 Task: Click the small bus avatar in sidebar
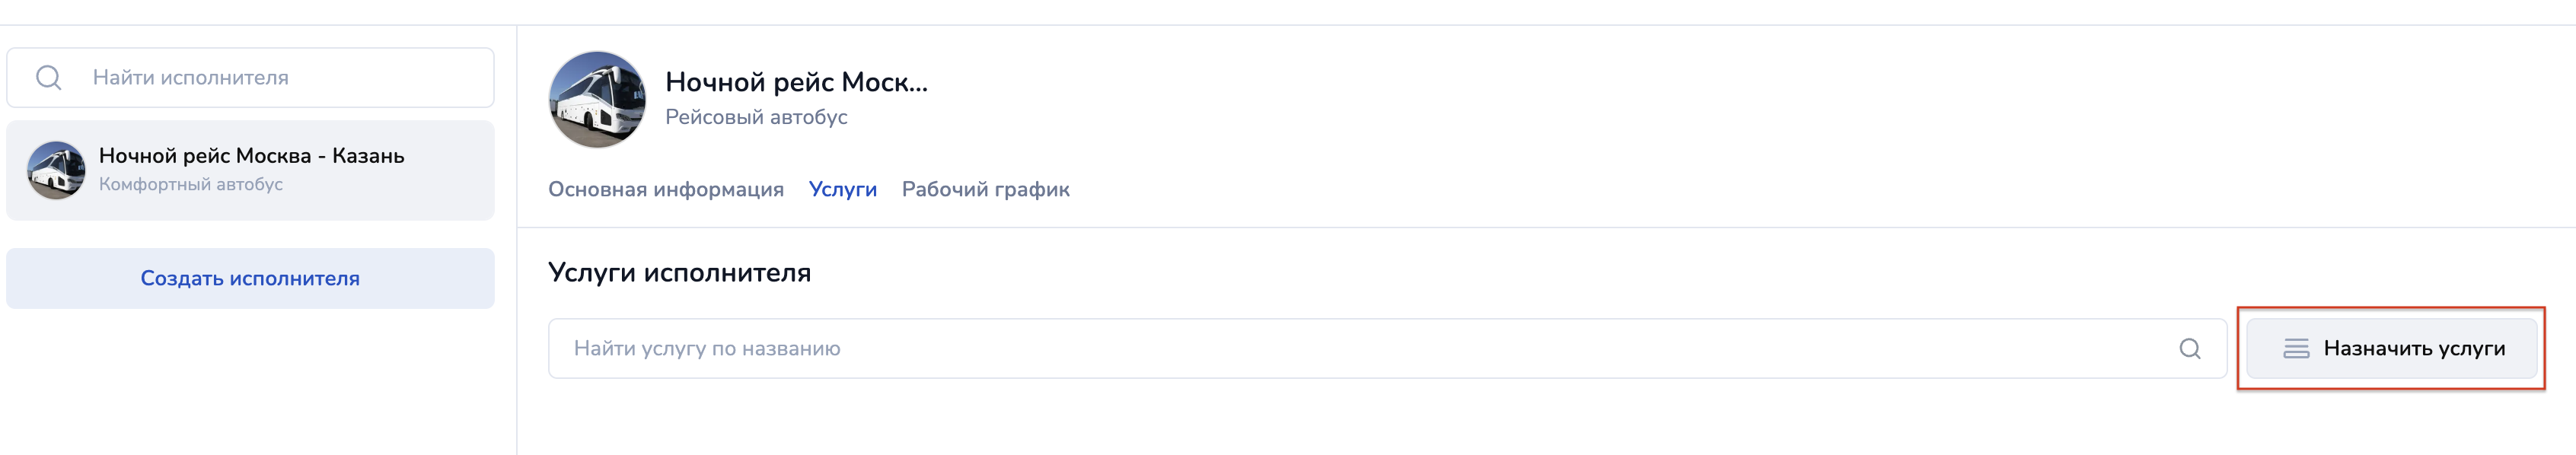coord(56,170)
